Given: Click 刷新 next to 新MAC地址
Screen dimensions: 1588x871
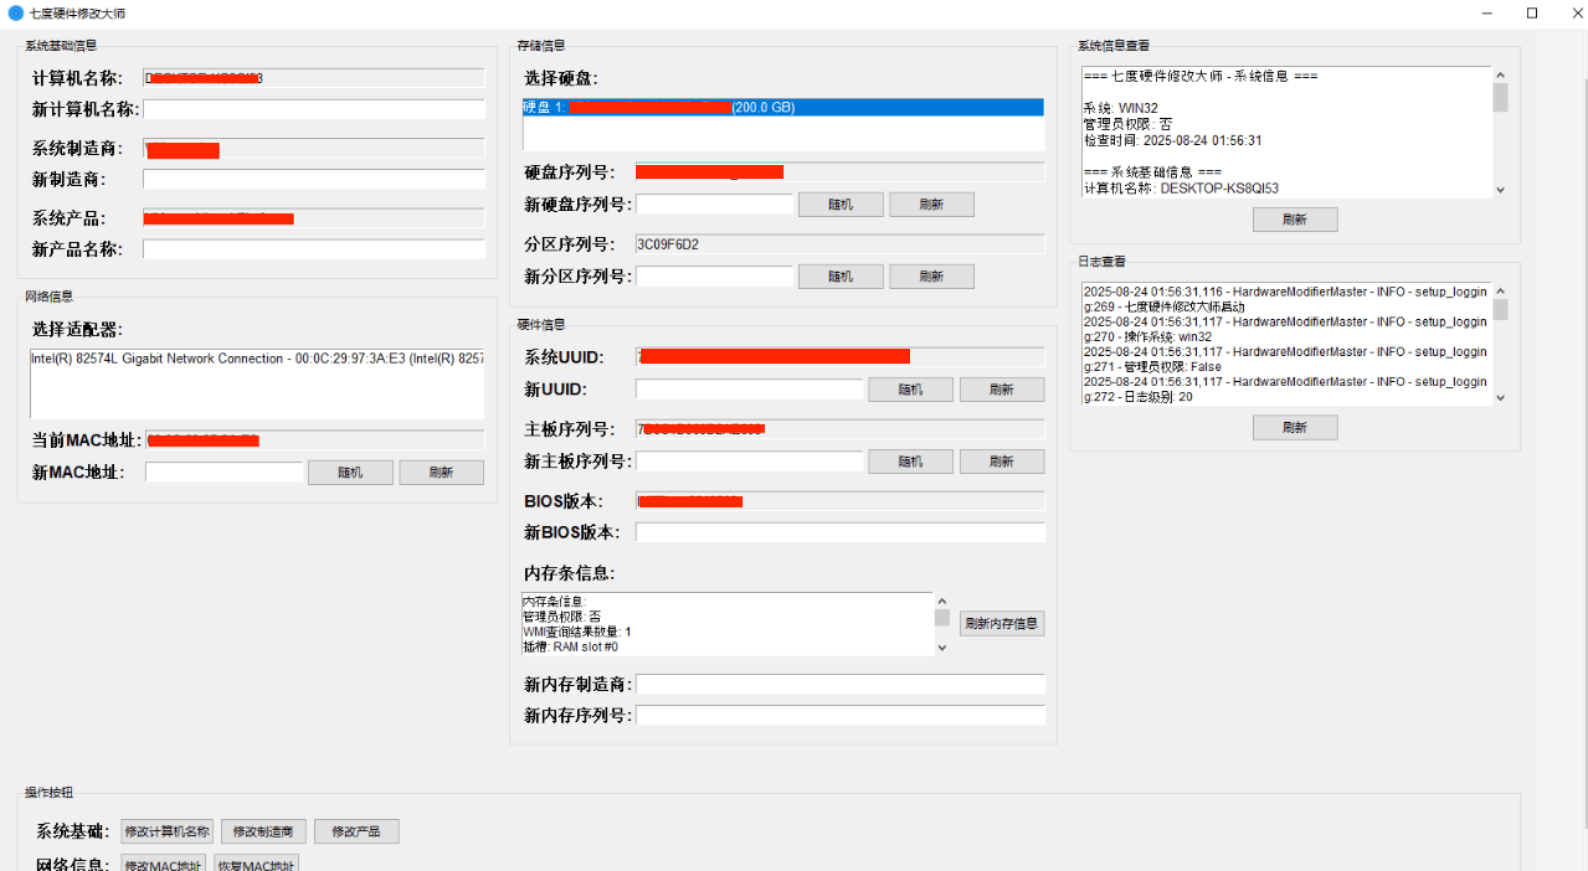Looking at the screenshot, I should [x=441, y=472].
